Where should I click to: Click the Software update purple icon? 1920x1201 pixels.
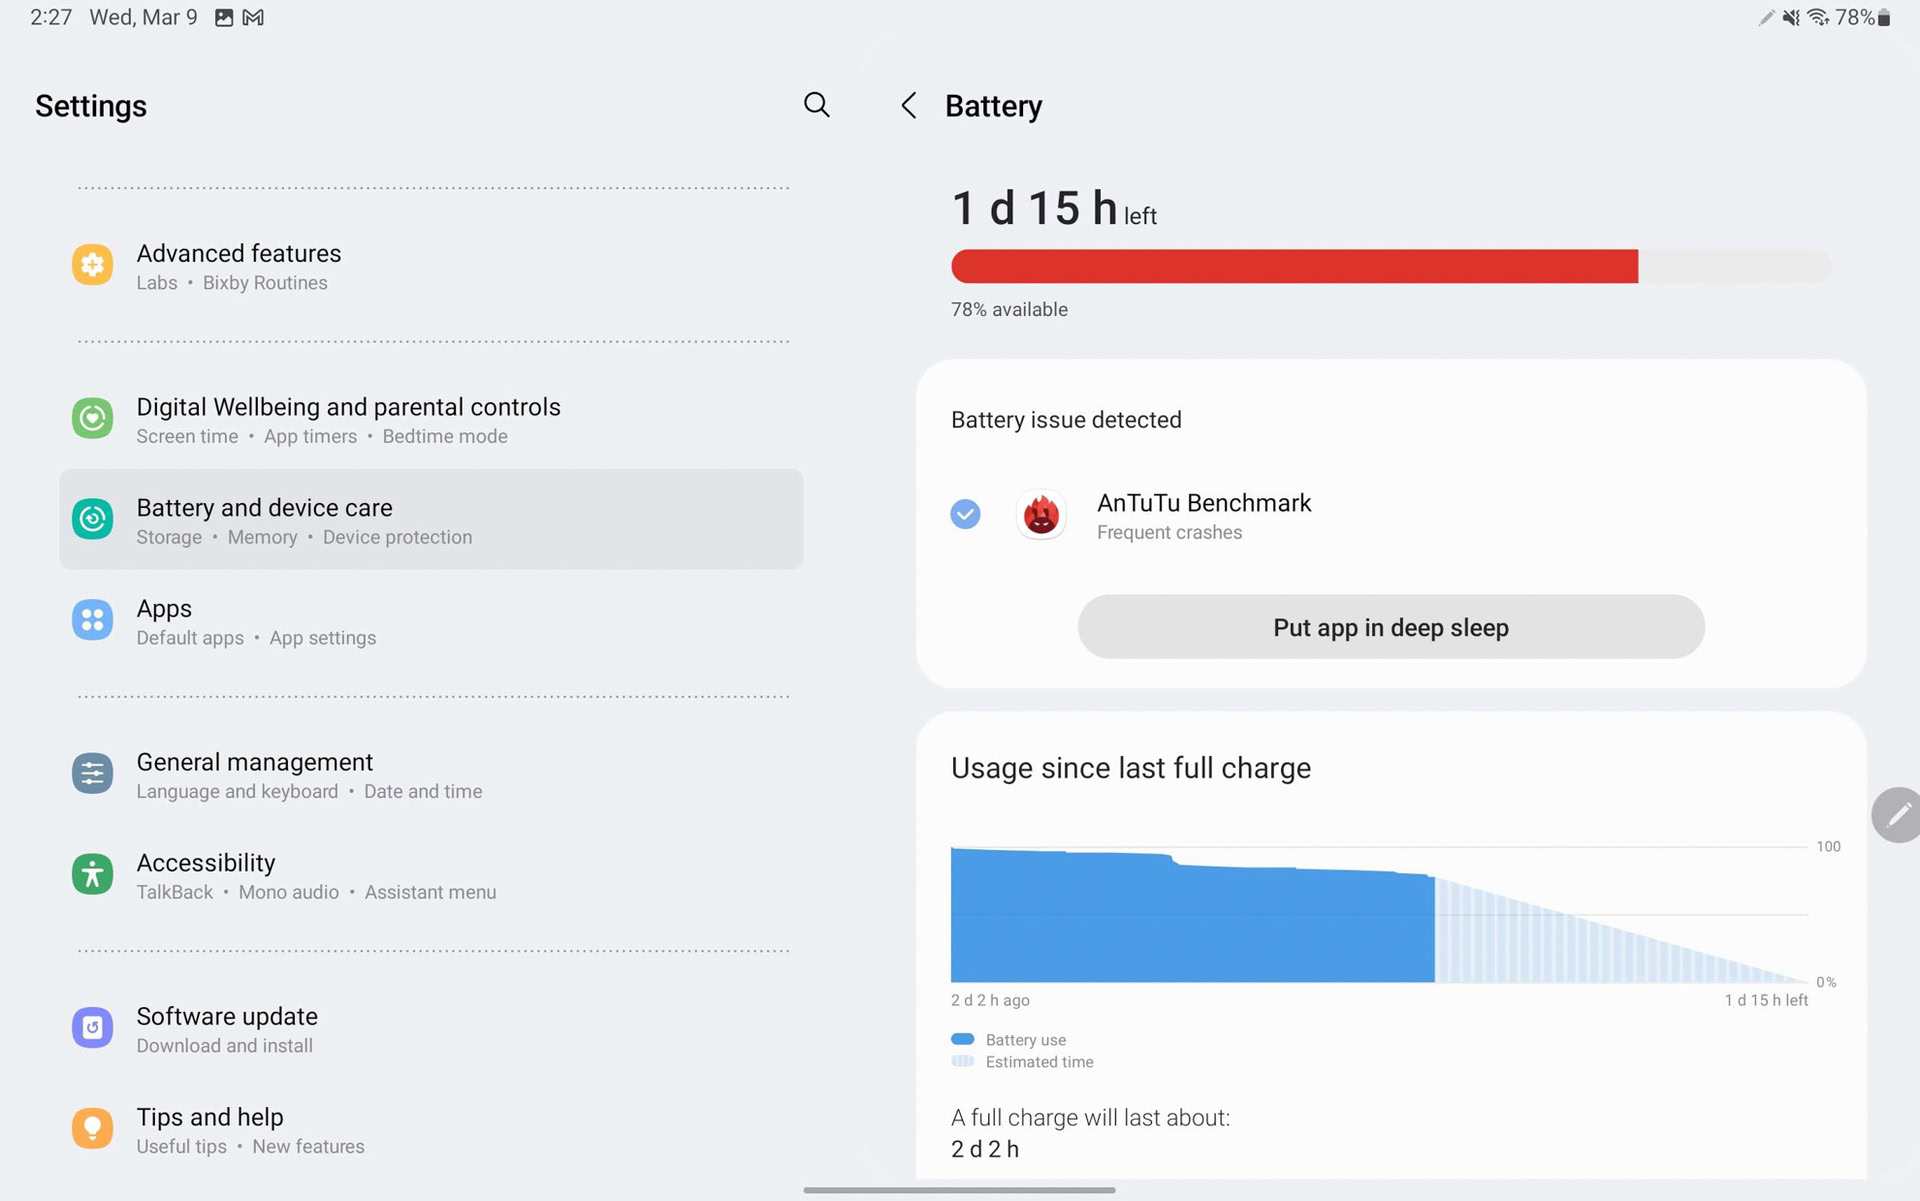click(x=92, y=1028)
